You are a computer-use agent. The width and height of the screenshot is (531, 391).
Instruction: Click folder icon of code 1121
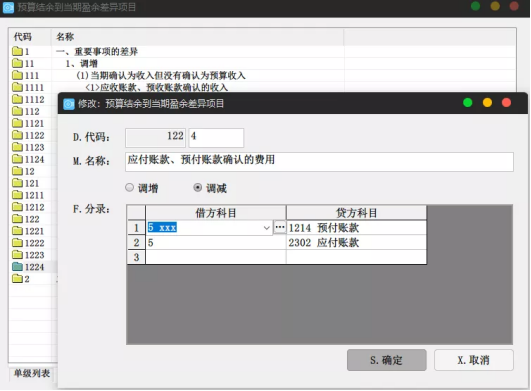click(x=17, y=123)
